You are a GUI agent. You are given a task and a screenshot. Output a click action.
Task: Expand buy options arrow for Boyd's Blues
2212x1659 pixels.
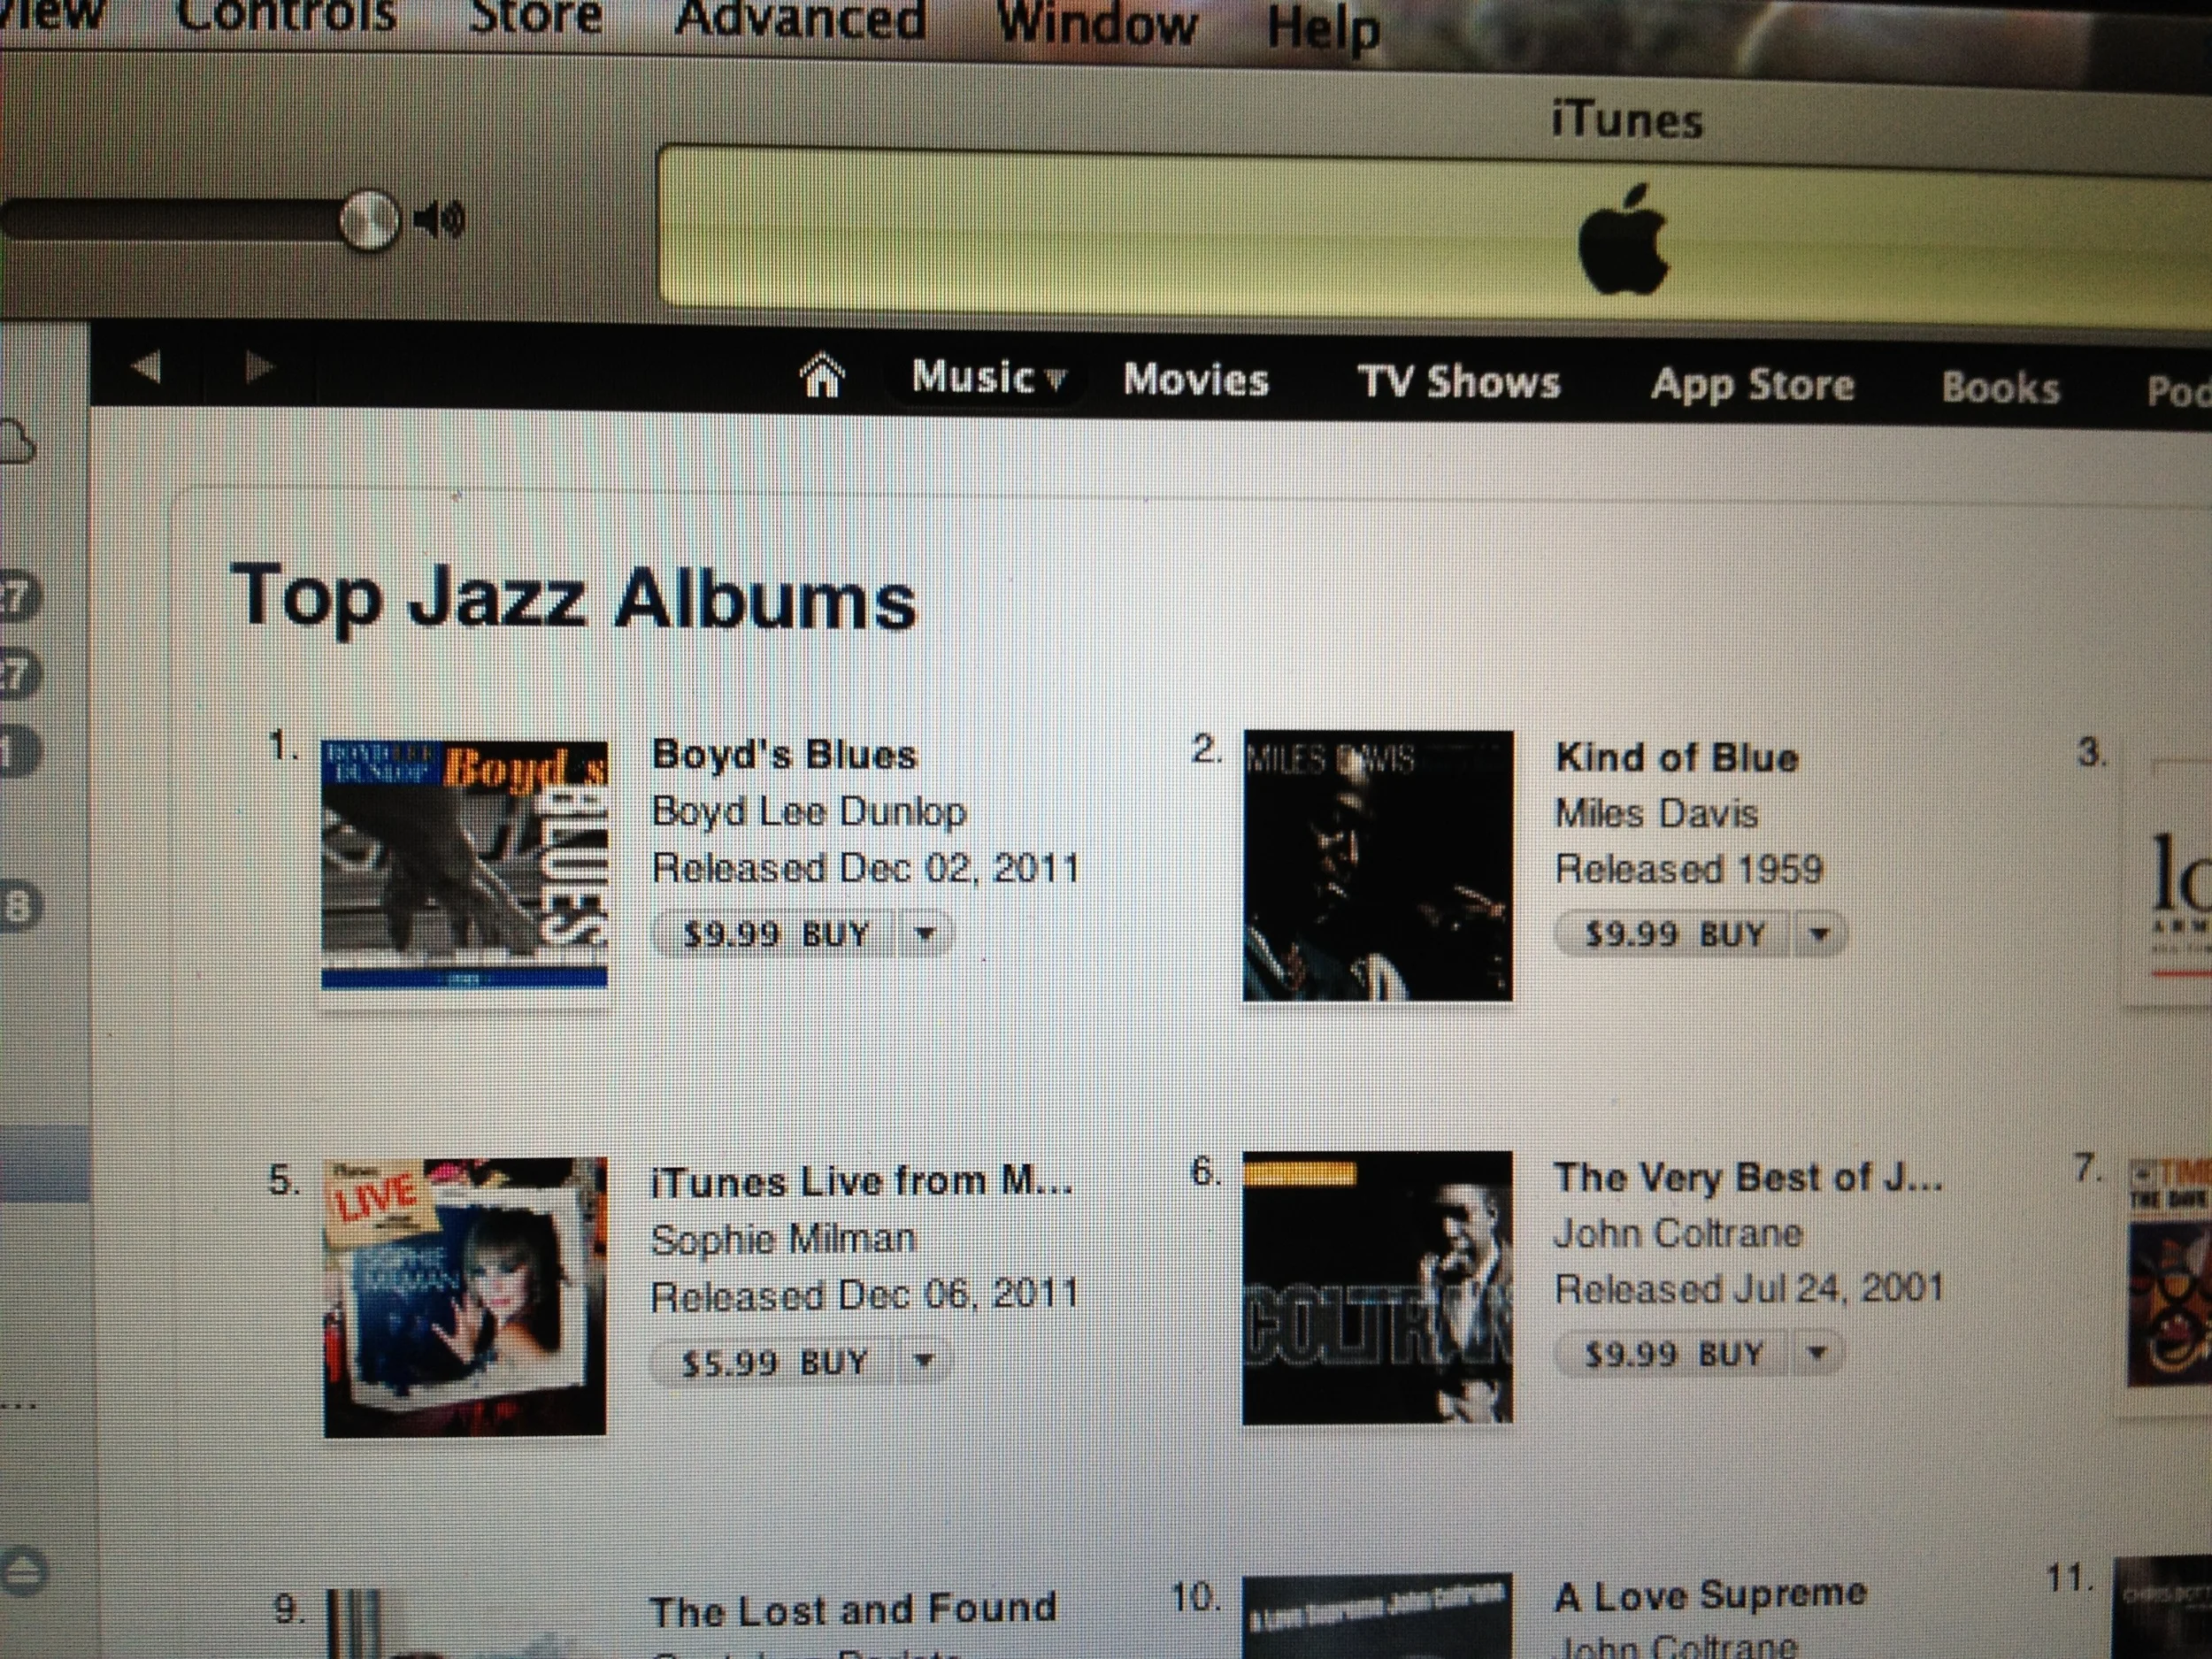pos(925,934)
